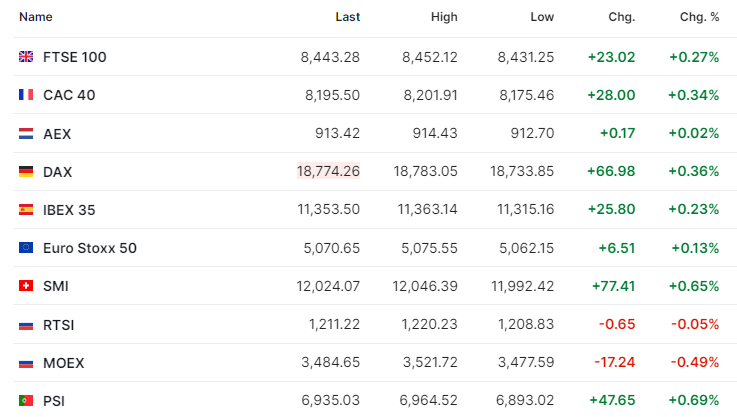Click the France flag beside CAC 40

(26, 95)
